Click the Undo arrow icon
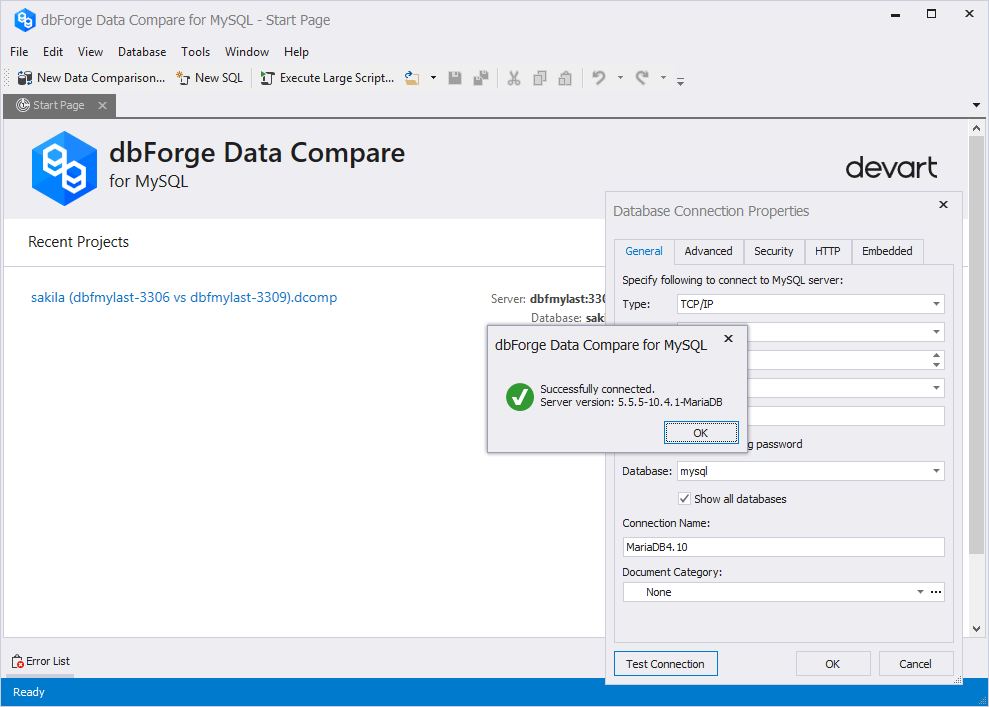 [x=599, y=78]
